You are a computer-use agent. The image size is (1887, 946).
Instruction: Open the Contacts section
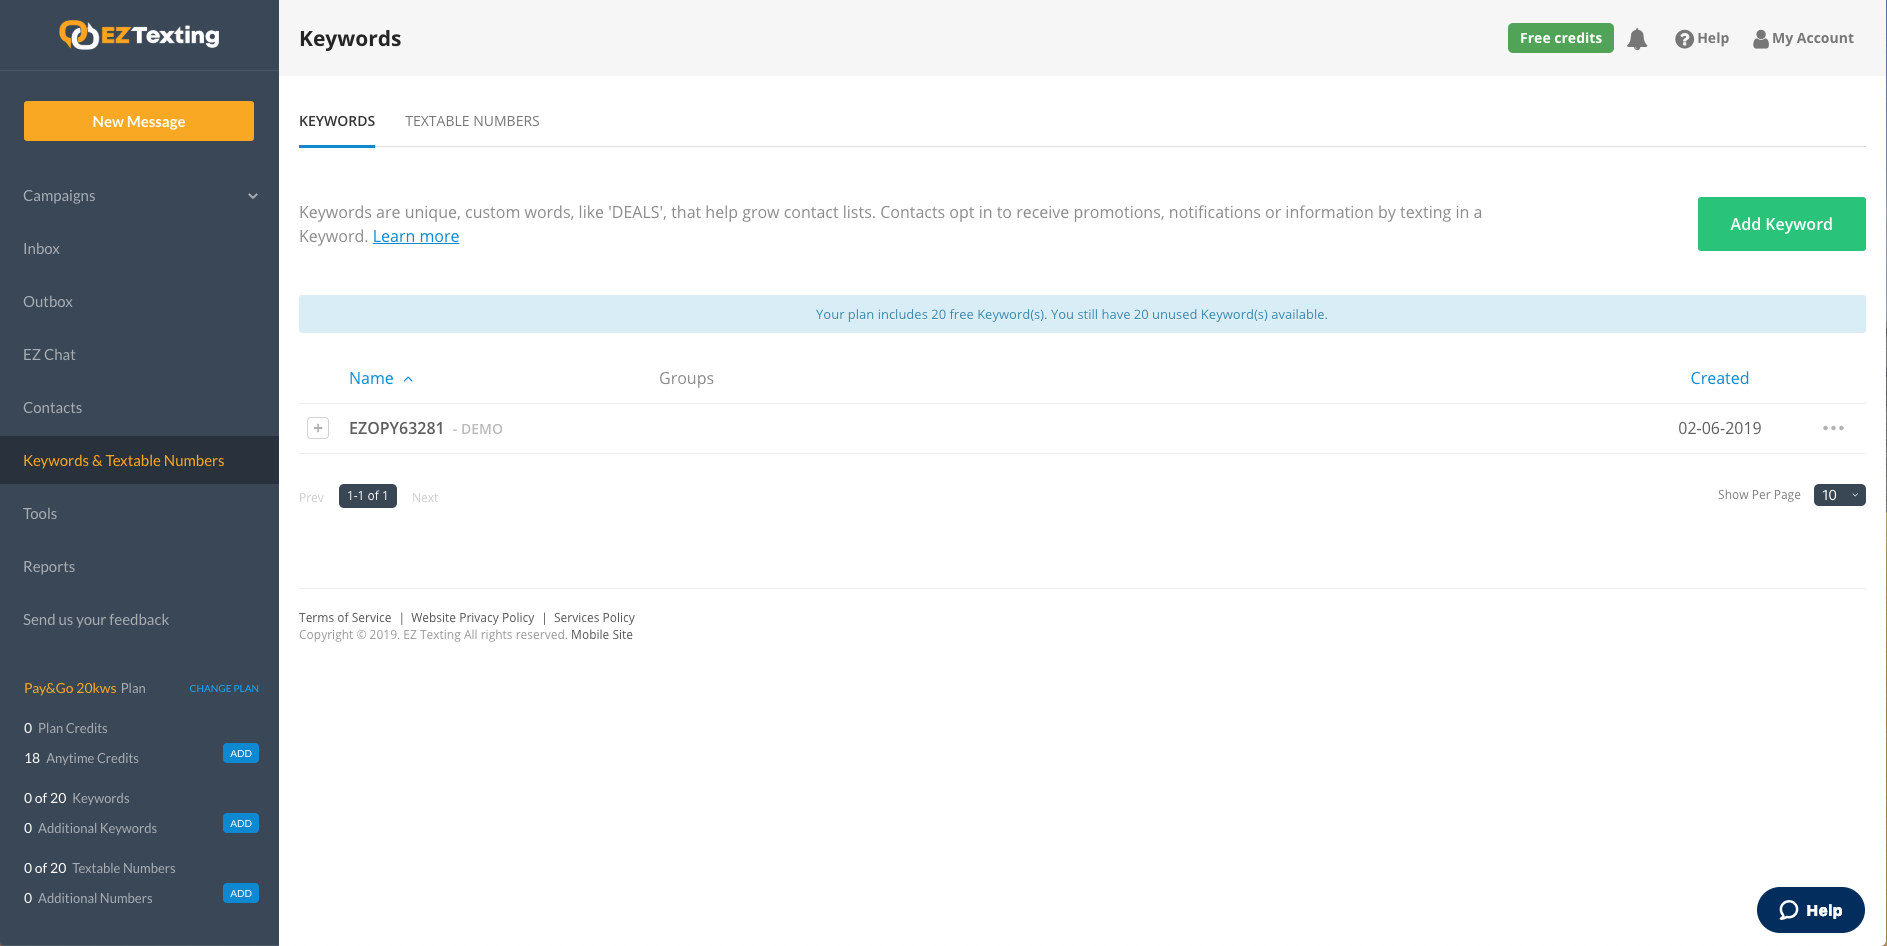click(53, 408)
